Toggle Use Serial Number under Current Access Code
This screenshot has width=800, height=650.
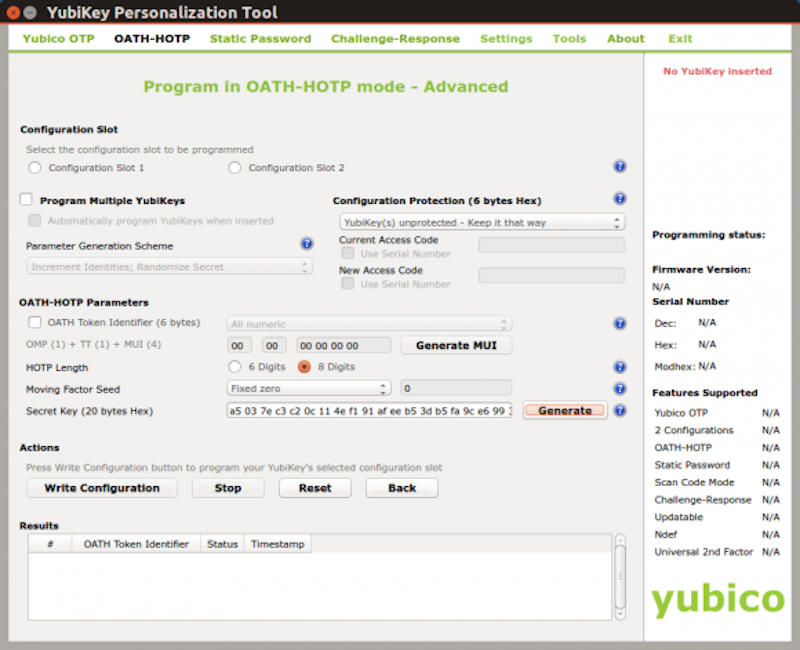click(348, 253)
